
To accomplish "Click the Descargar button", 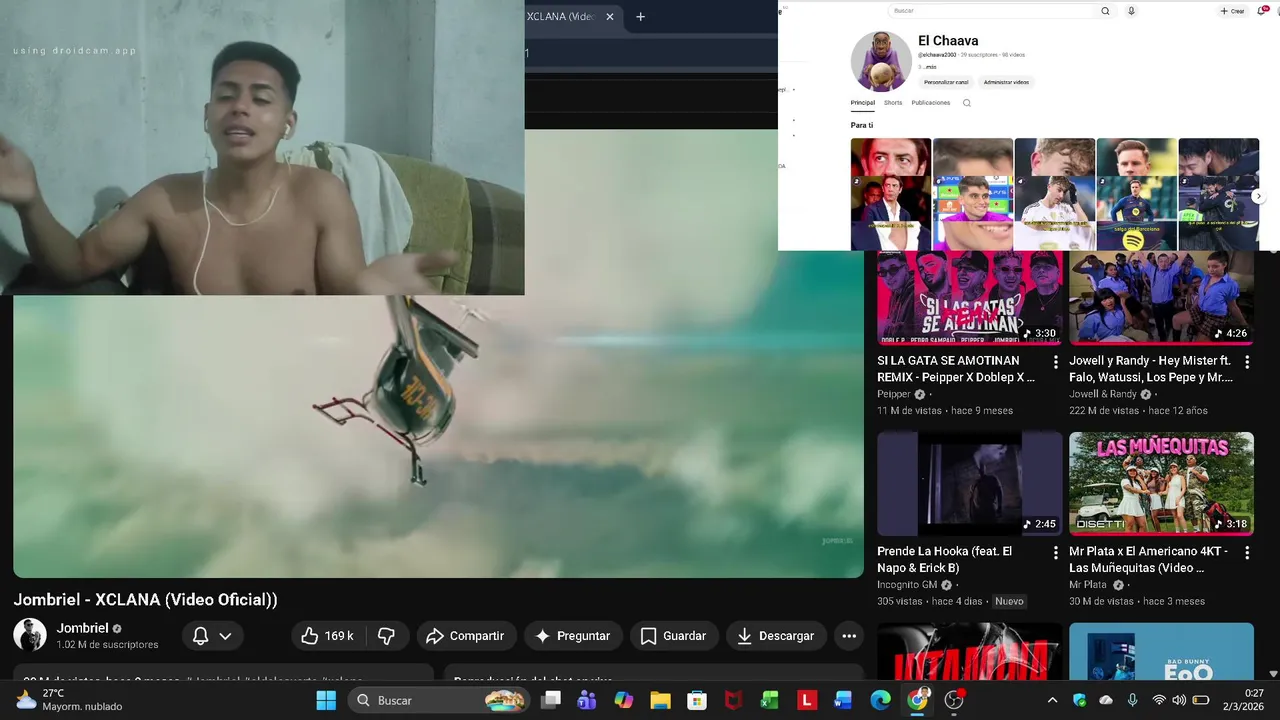I will pyautogui.click(x=776, y=636).
